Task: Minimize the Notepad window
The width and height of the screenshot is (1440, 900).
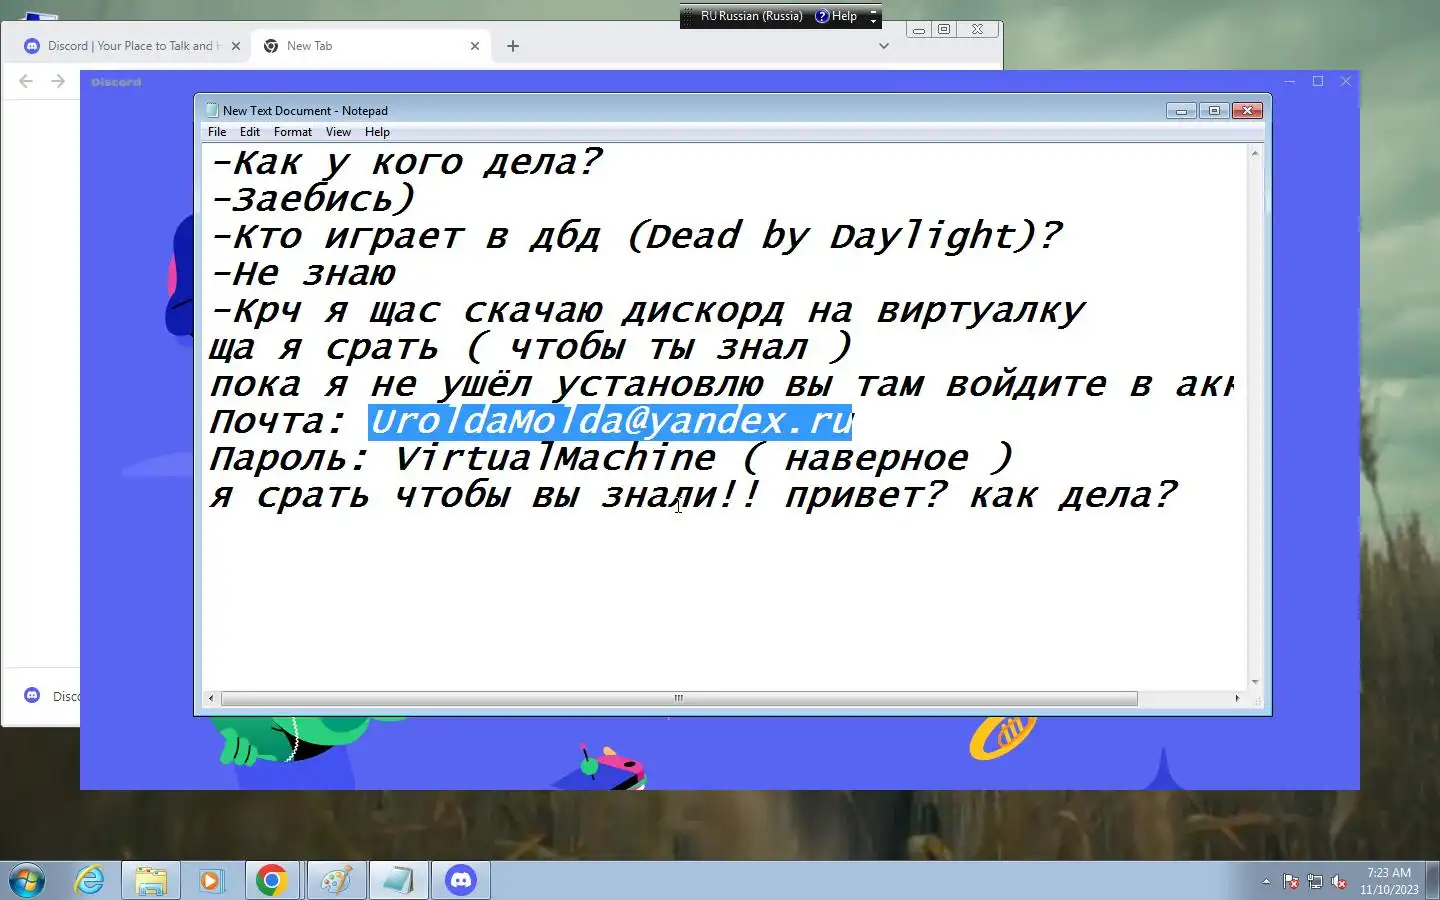Action: 1181,111
